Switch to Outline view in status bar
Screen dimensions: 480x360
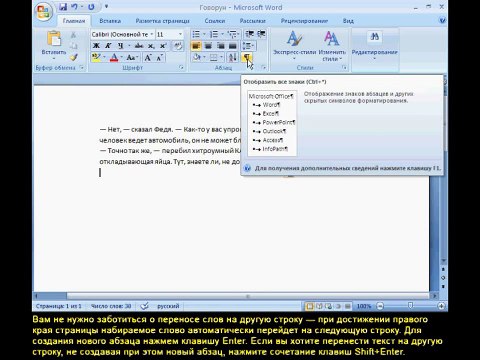tap(338, 306)
